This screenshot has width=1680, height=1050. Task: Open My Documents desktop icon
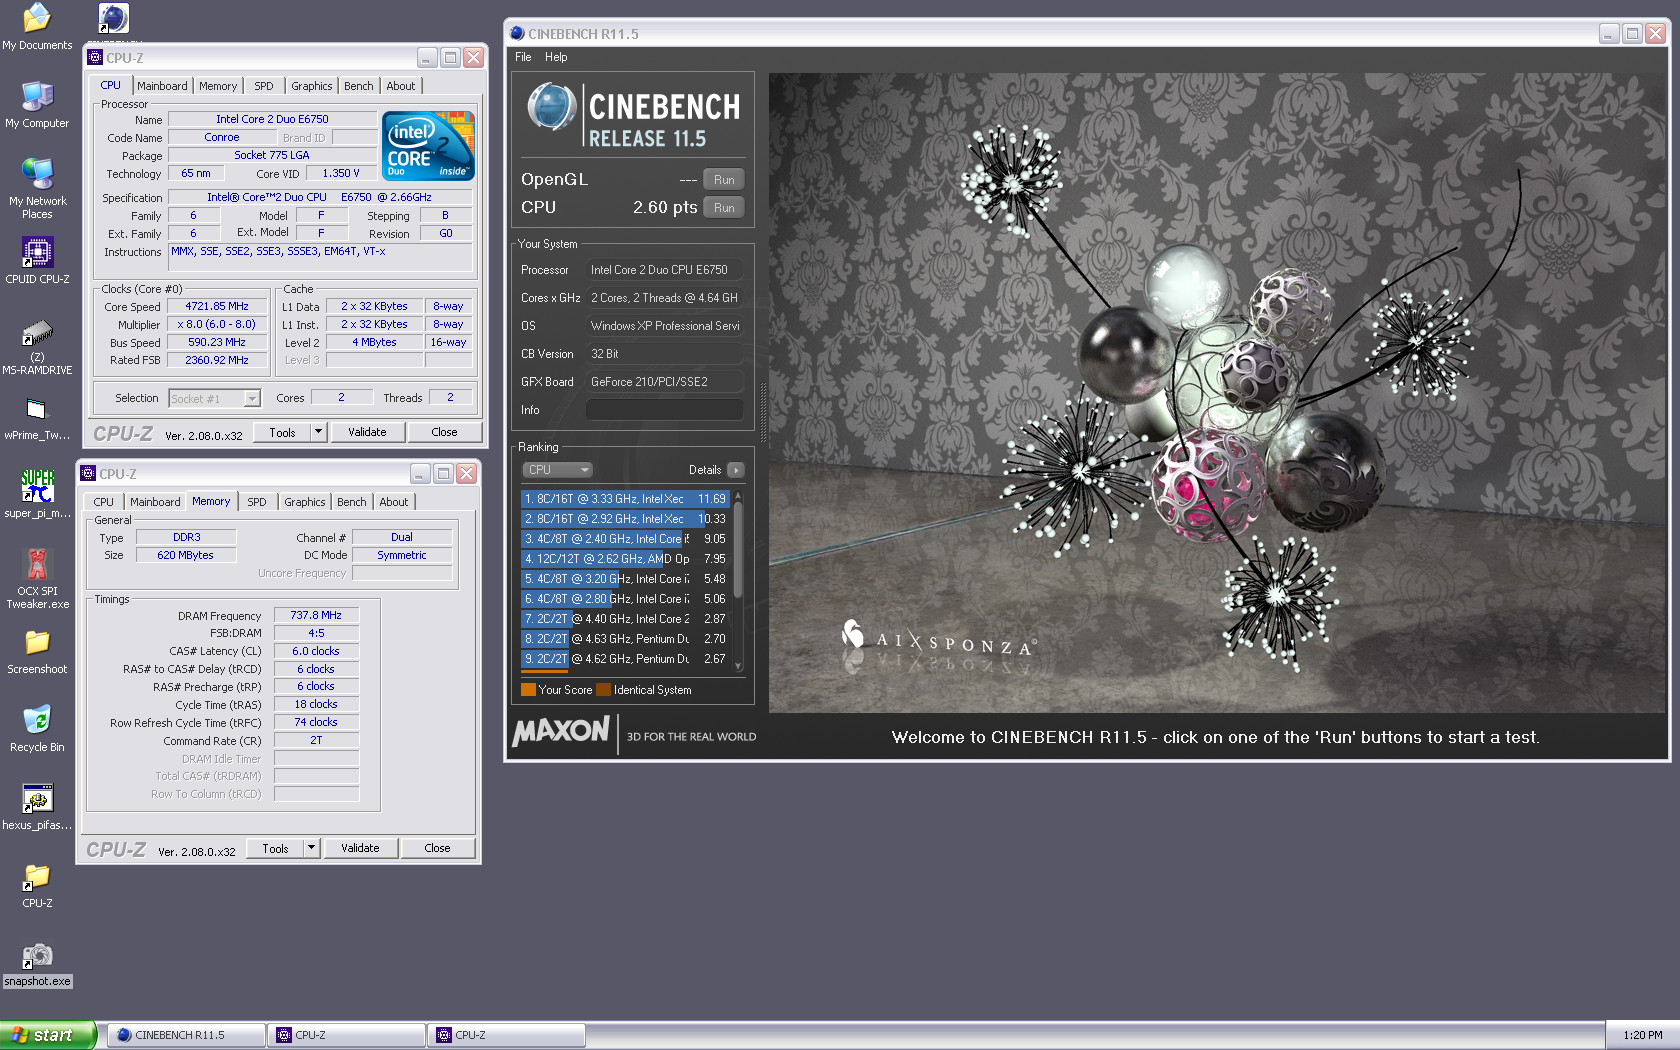tap(37, 27)
